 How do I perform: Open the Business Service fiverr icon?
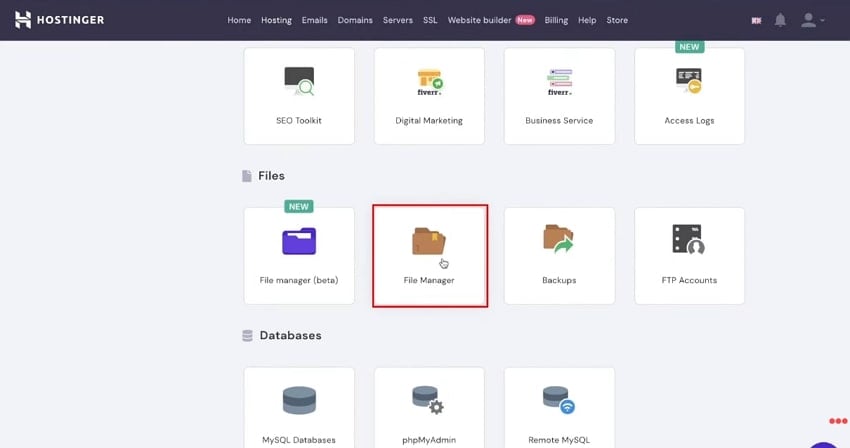point(559,82)
